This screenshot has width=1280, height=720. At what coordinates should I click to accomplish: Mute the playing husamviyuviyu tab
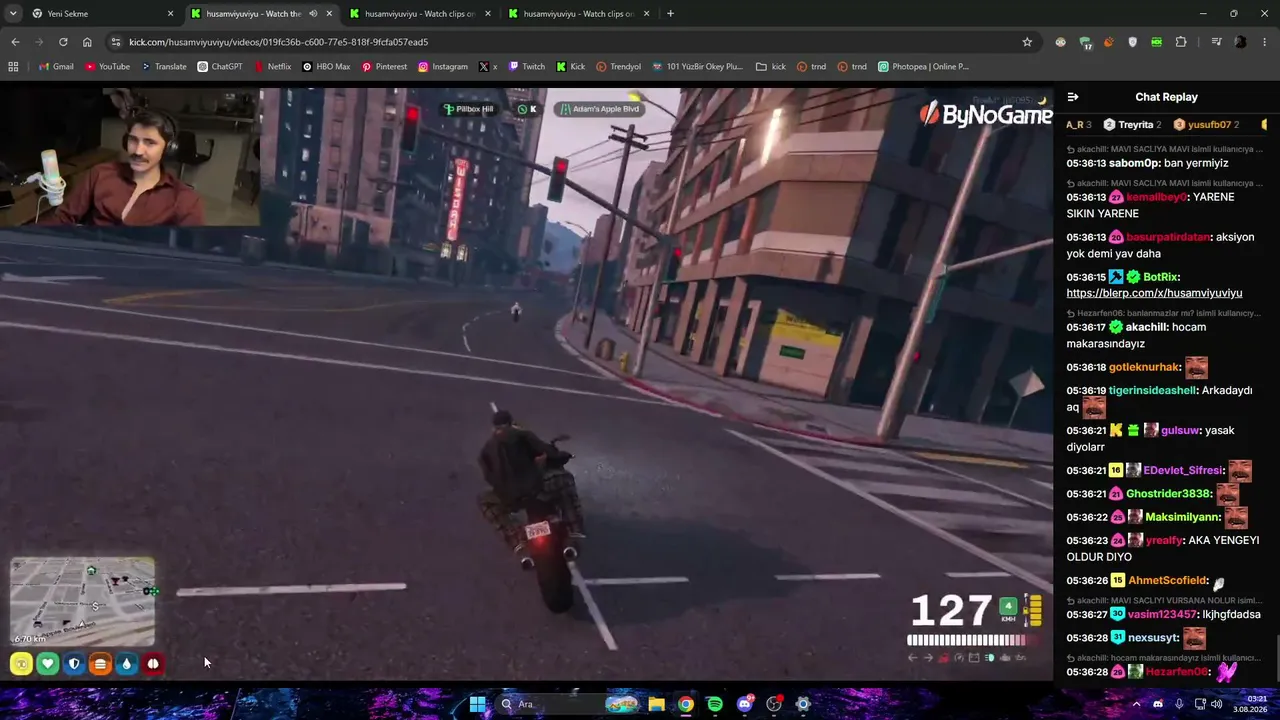pos(313,14)
